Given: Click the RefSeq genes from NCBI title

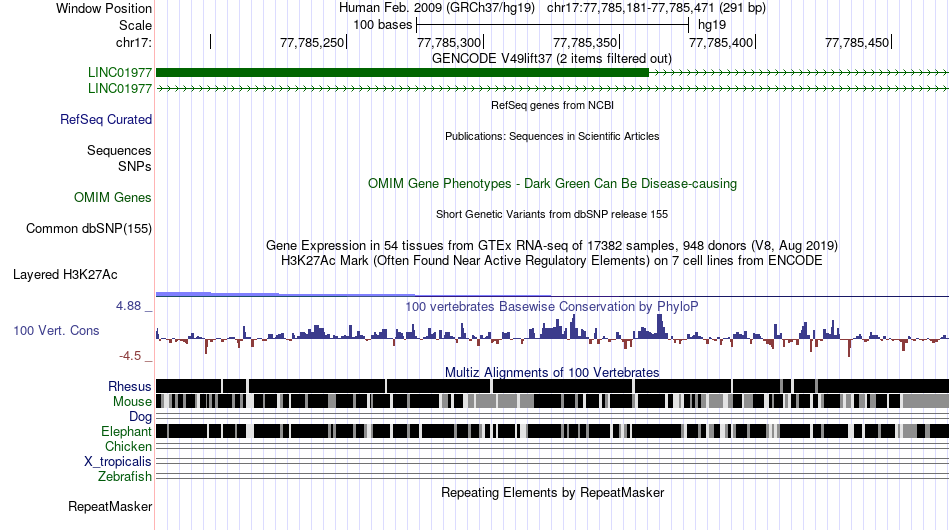Looking at the screenshot, I should [552, 105].
